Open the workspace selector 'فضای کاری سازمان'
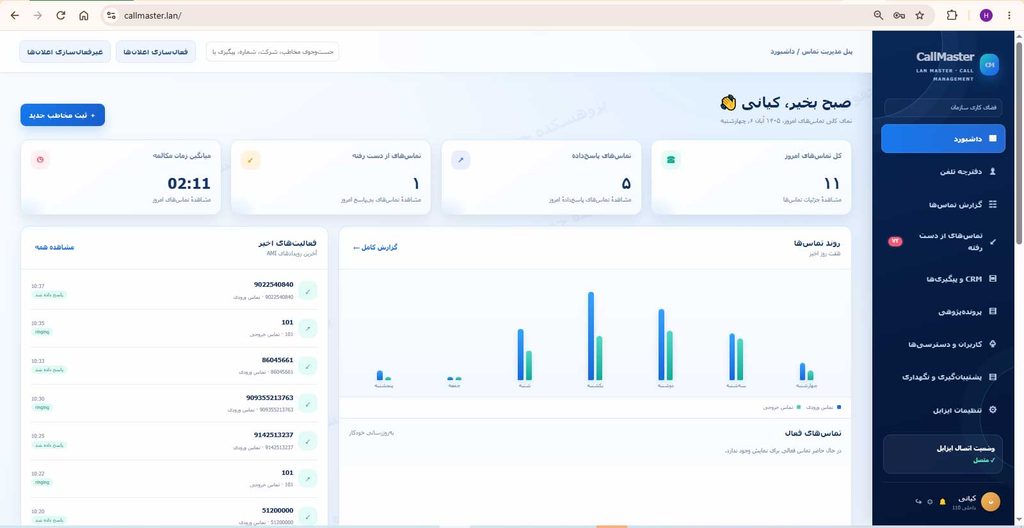The width and height of the screenshot is (1024, 528). 943,107
